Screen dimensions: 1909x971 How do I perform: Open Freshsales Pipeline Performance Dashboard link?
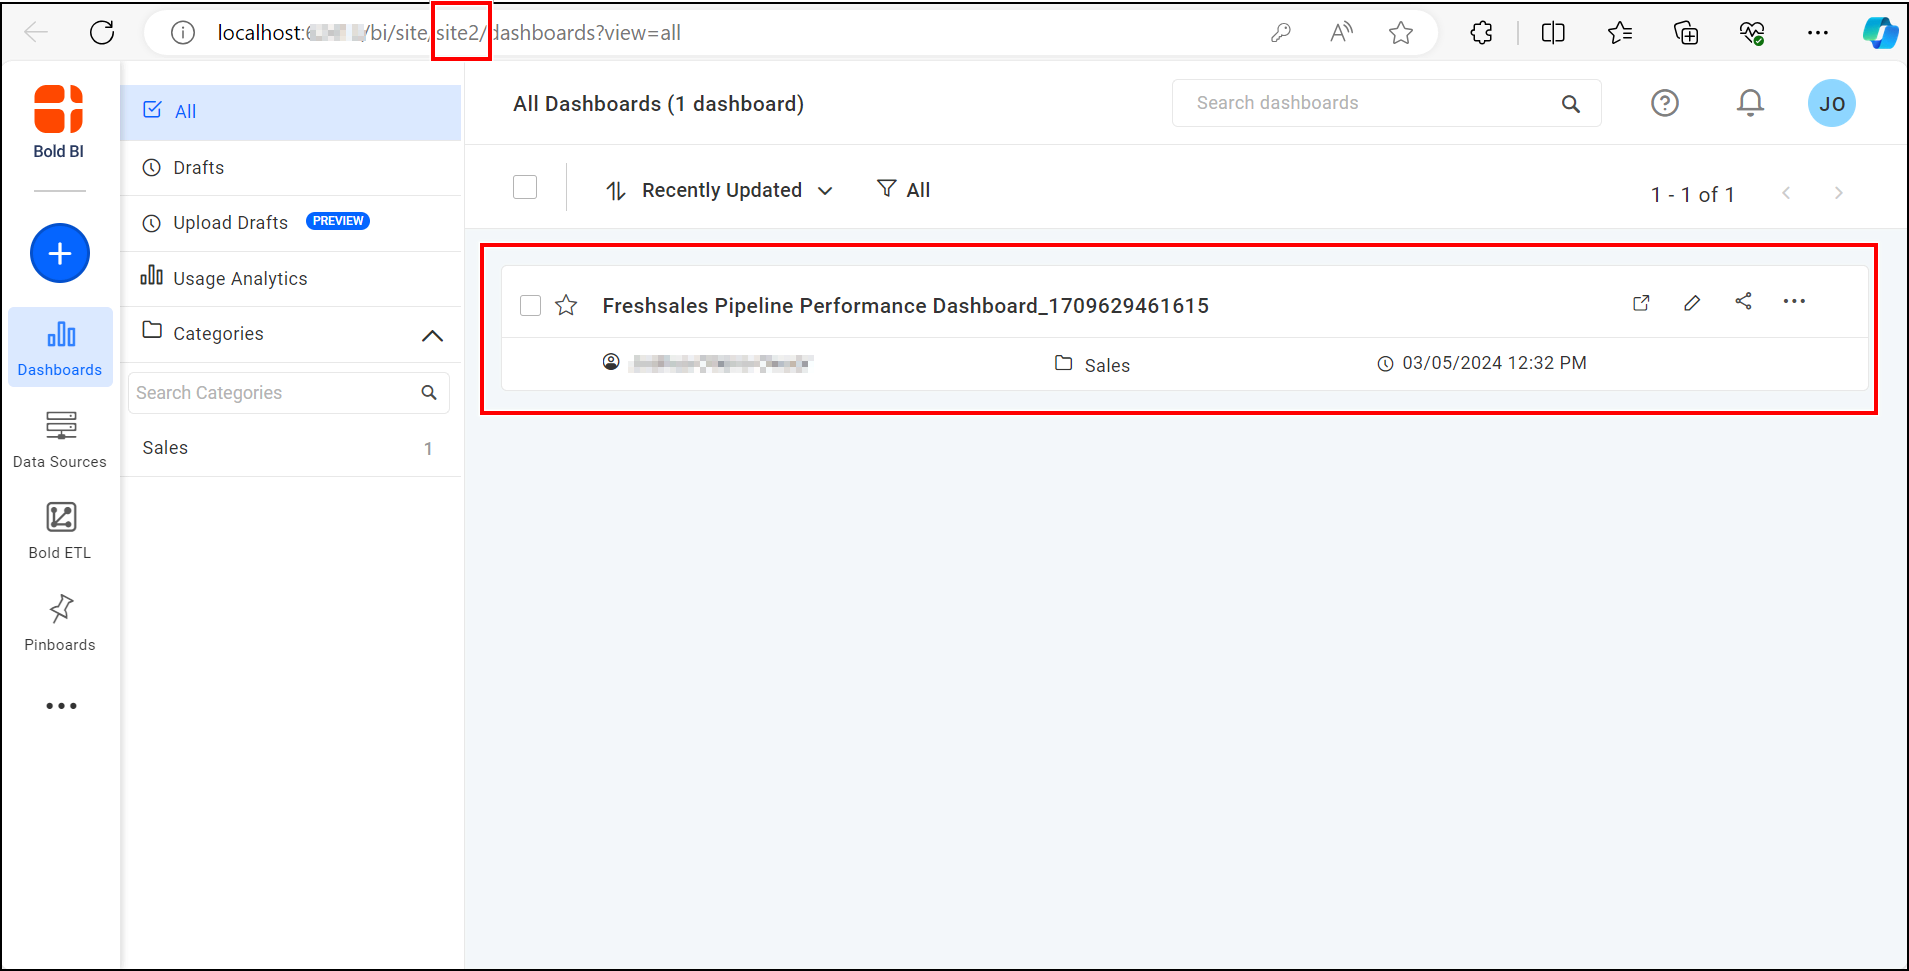pos(905,306)
